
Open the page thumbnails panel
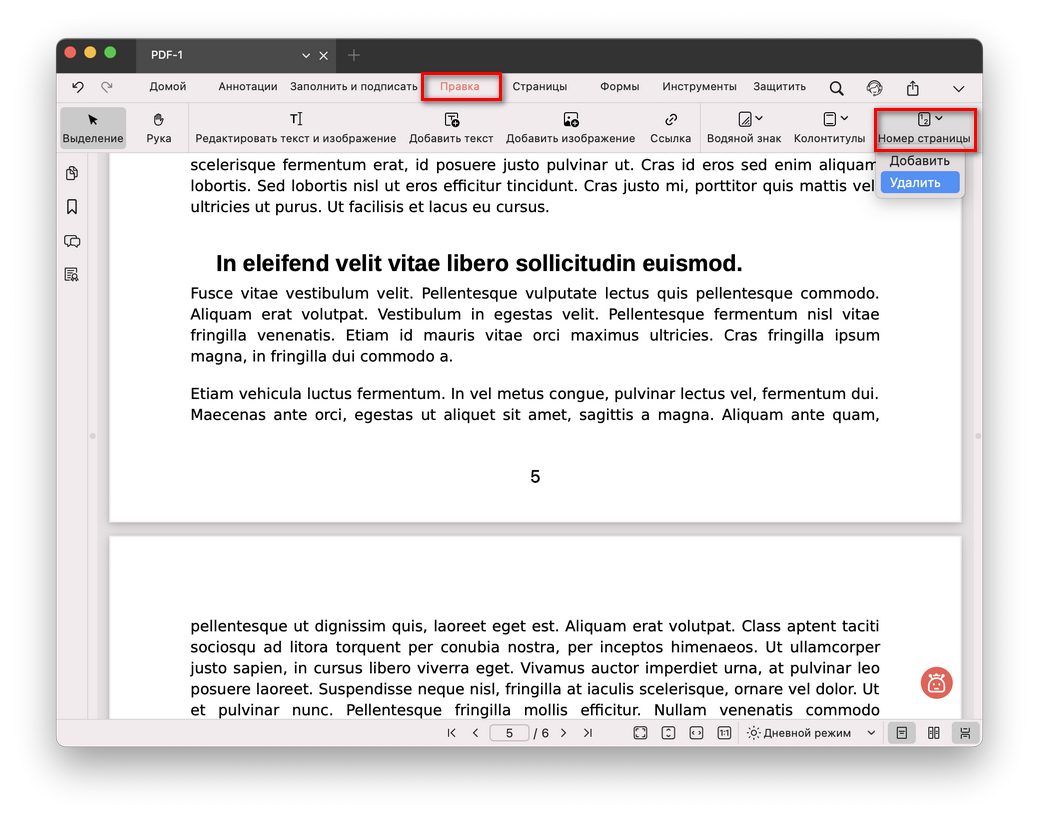point(71,173)
